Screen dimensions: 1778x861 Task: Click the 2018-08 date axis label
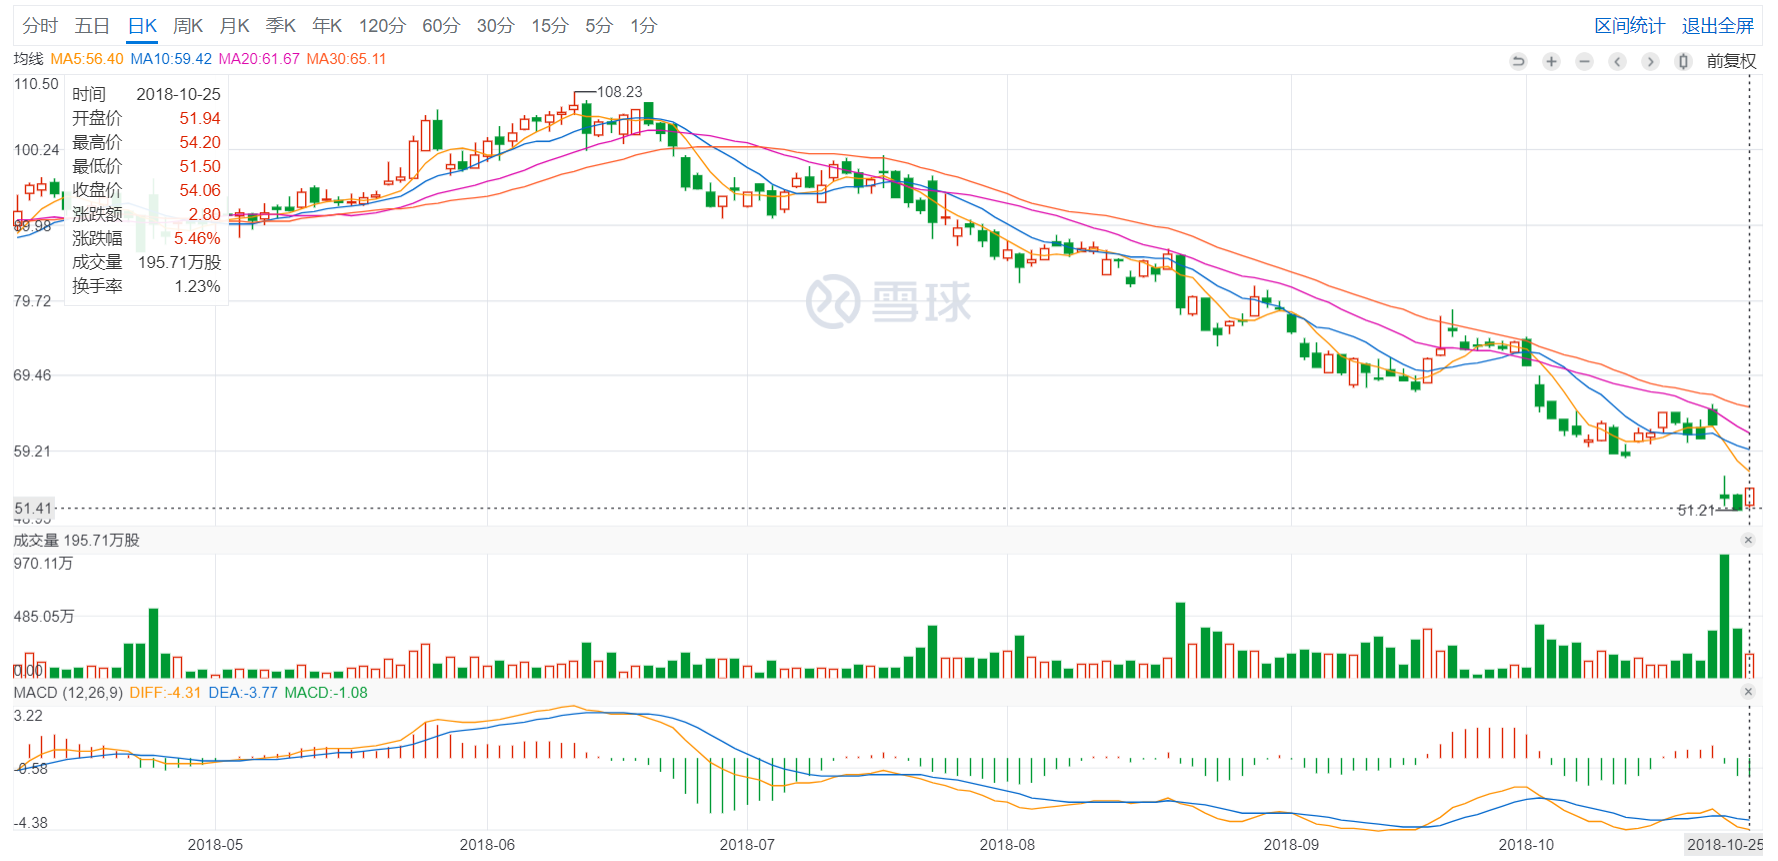(x=1007, y=845)
